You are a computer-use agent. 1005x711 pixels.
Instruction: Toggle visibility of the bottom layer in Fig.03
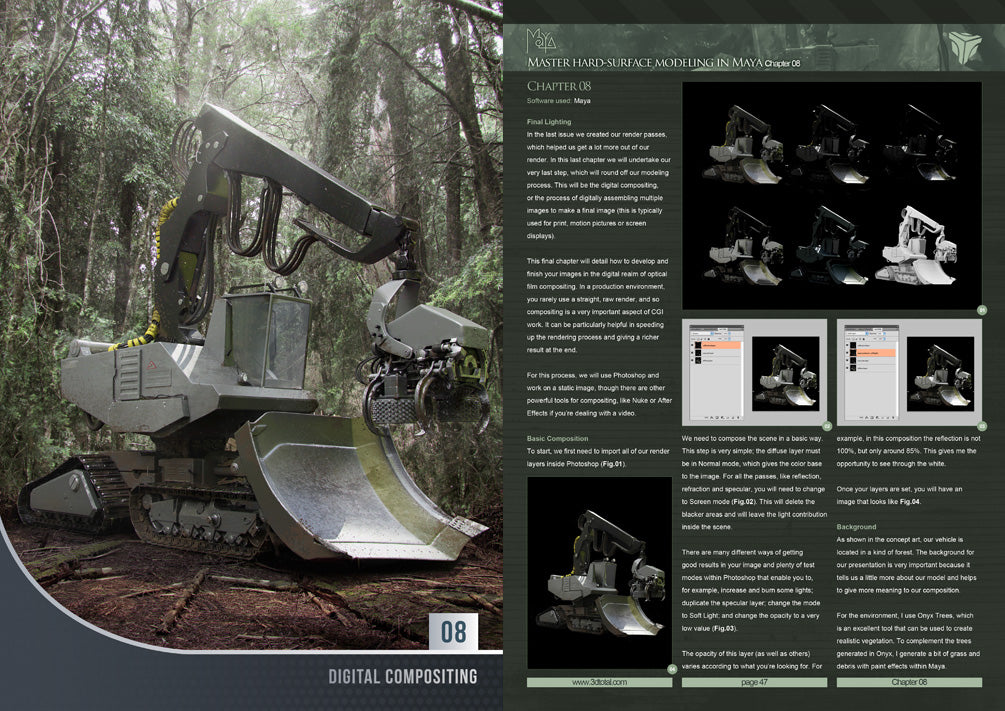pos(847,368)
